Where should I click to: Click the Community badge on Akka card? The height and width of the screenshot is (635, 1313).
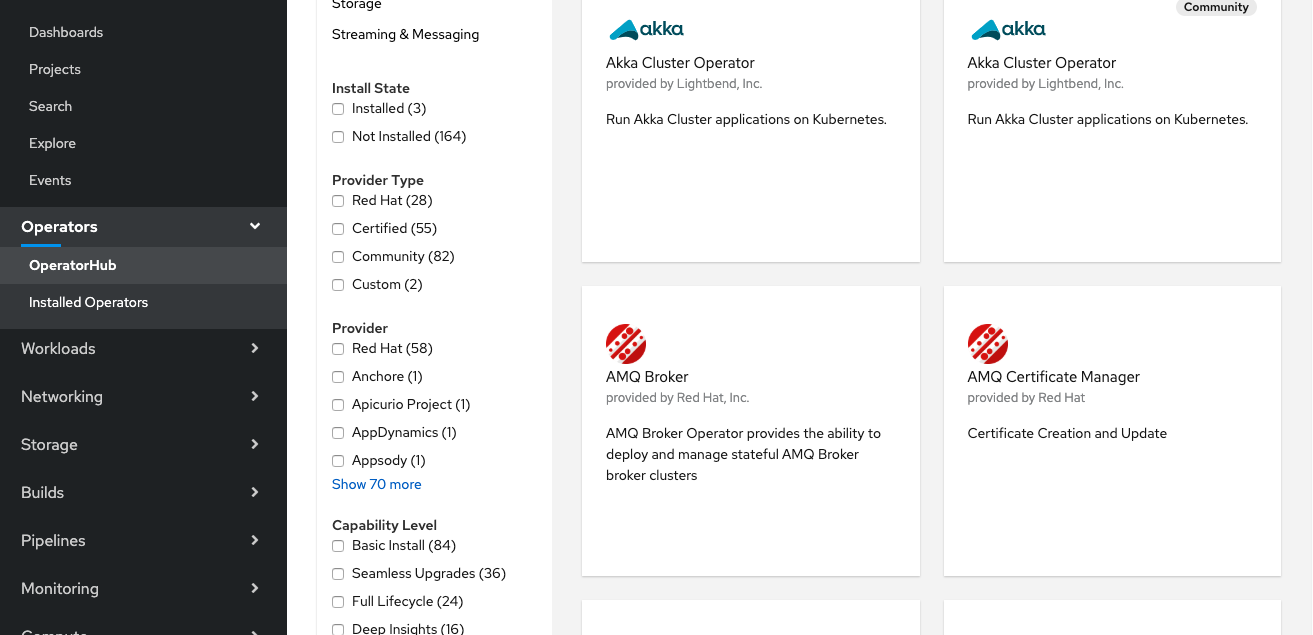coord(1216,7)
